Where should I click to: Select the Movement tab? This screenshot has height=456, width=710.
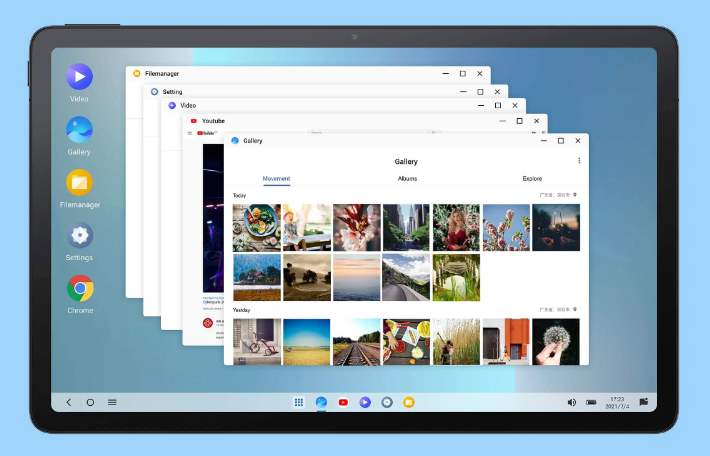point(276,179)
